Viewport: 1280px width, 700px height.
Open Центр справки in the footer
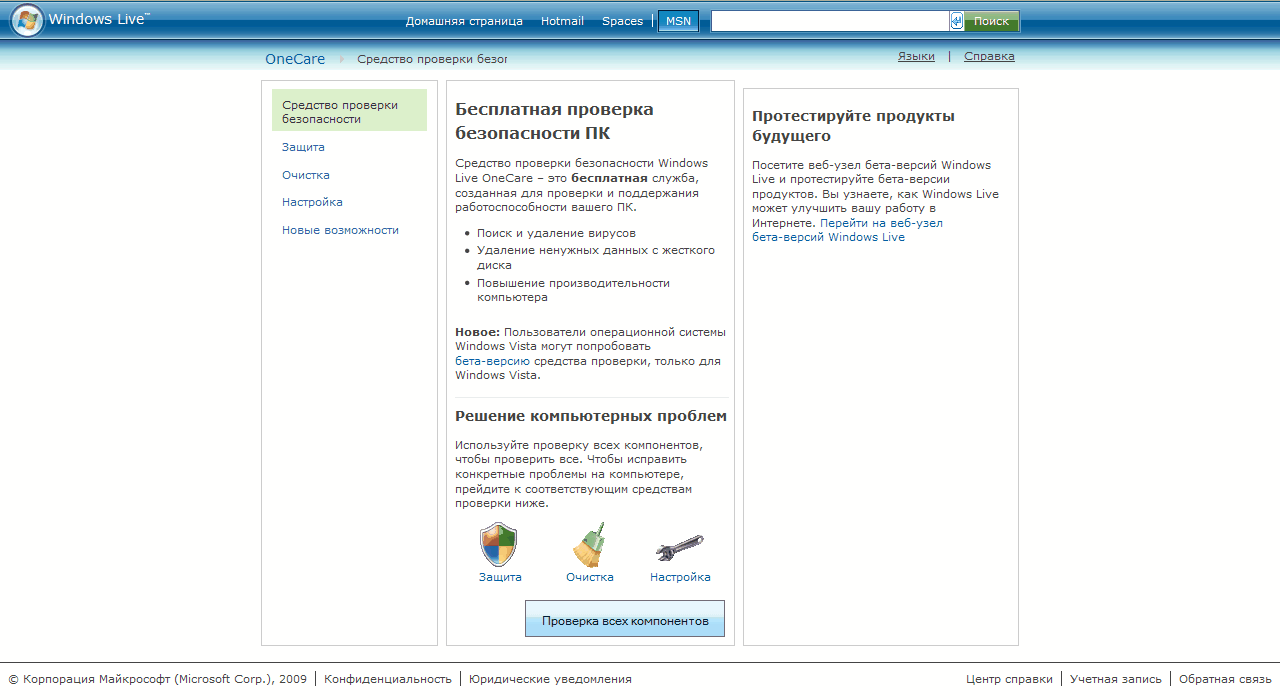[x=1009, y=679]
